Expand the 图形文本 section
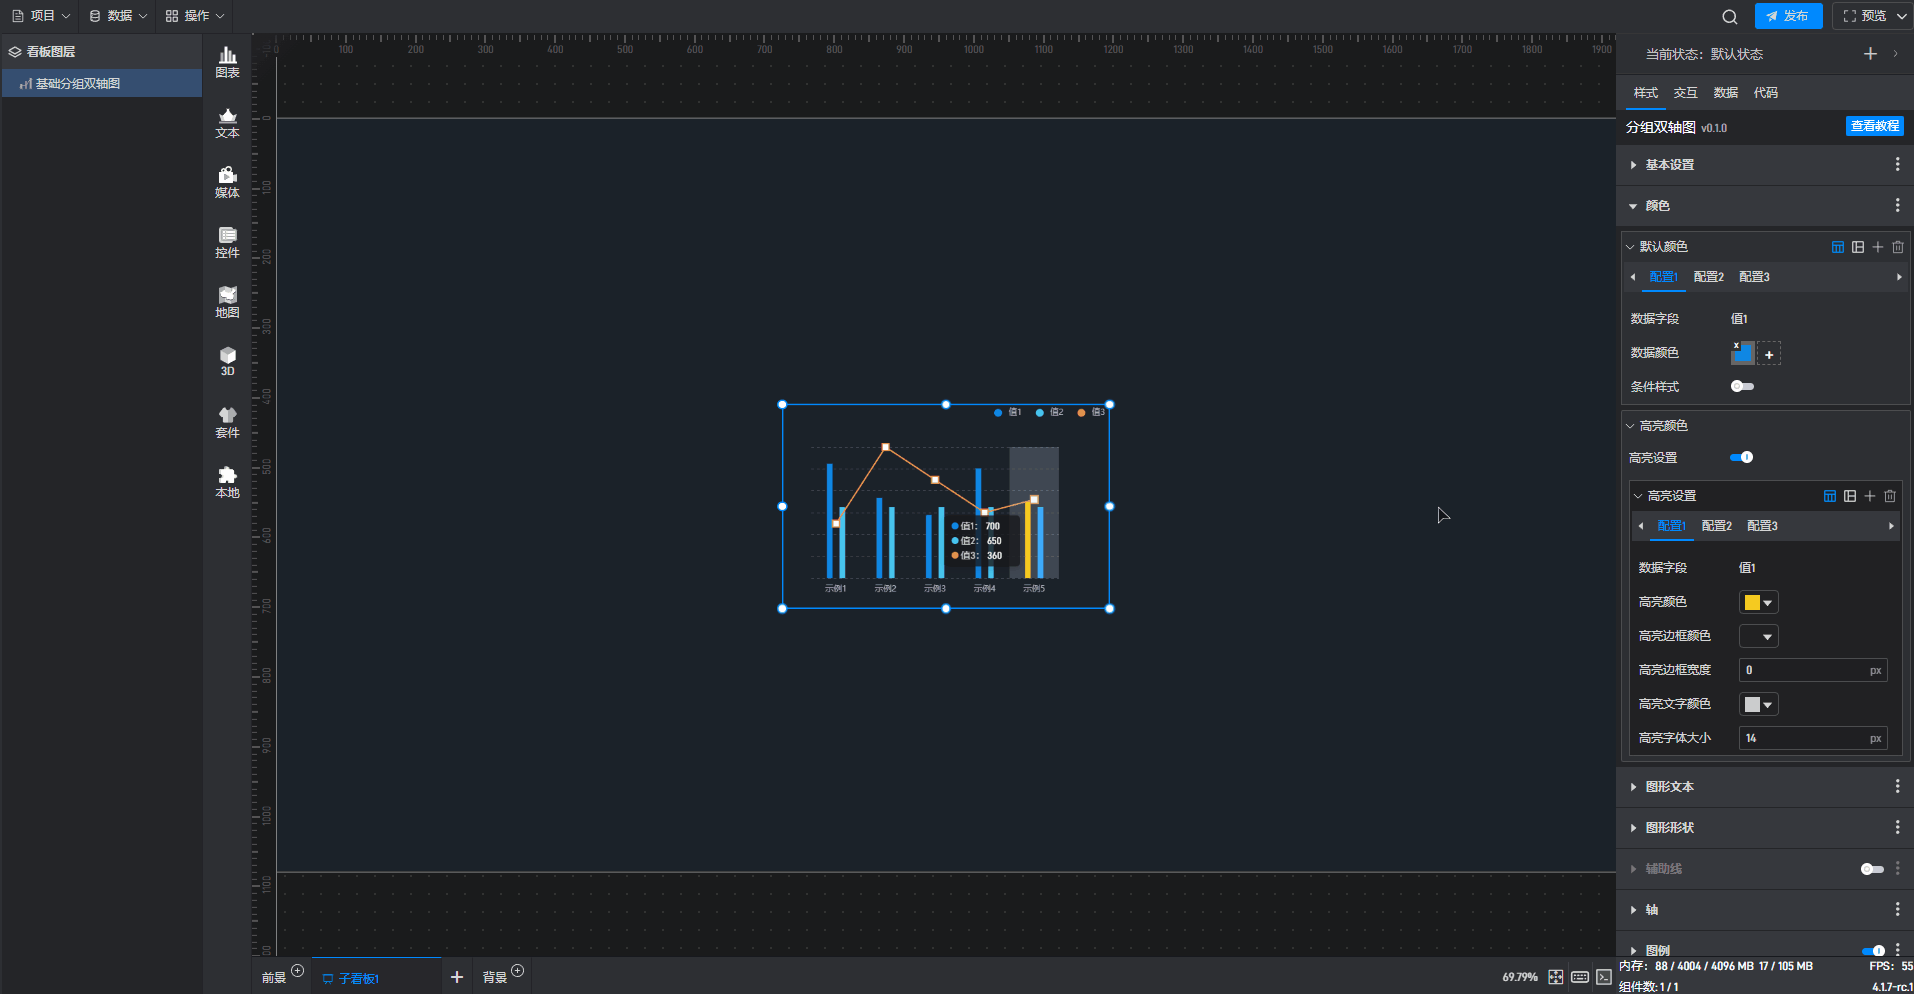Screen dimensions: 1914x994 pyautogui.click(x=1669, y=787)
